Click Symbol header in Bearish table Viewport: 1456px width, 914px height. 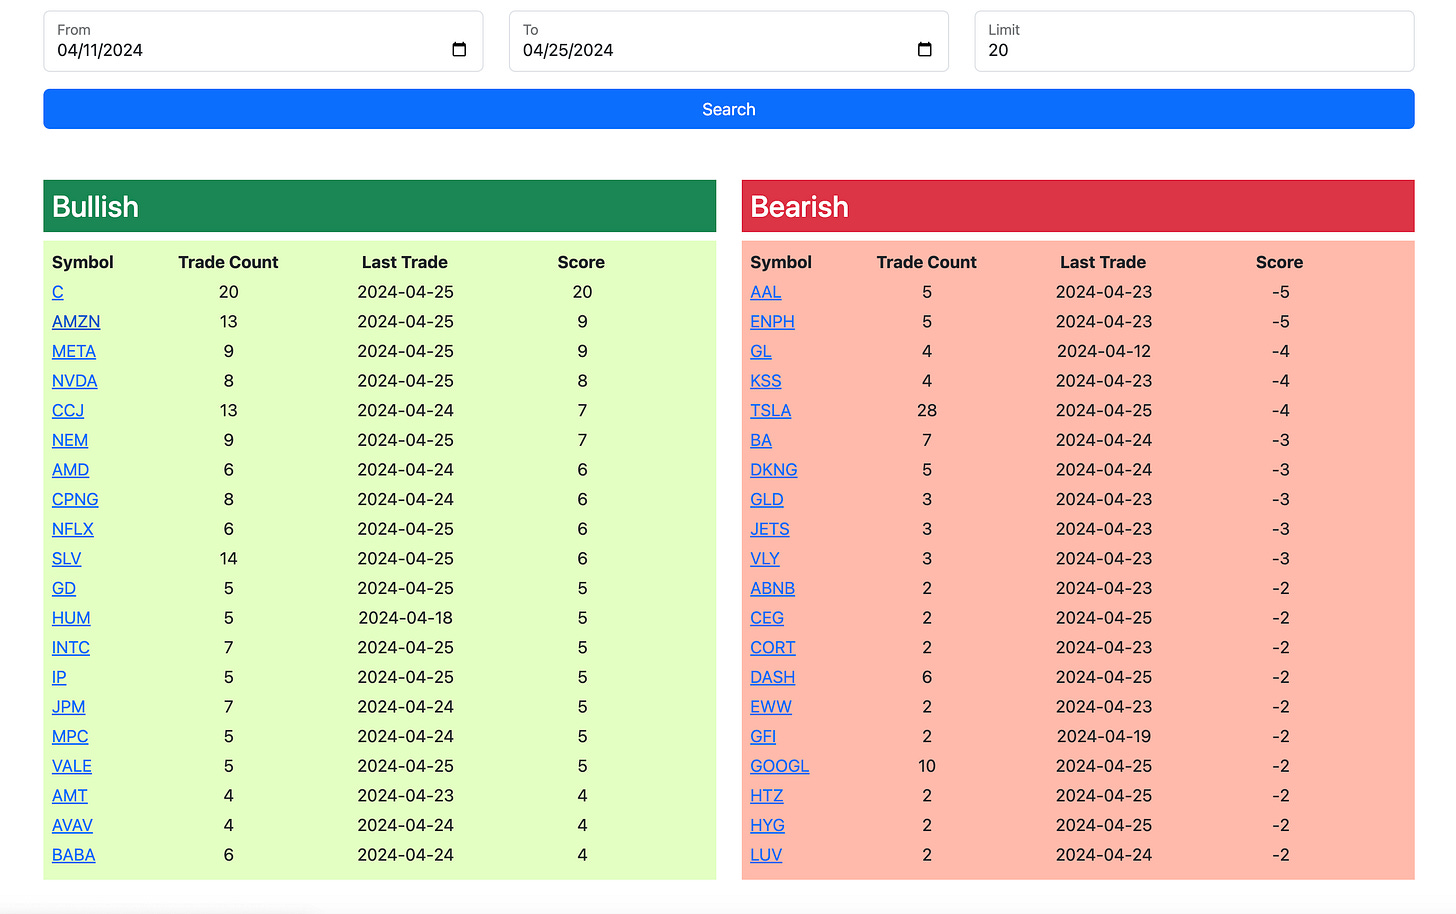tap(781, 262)
